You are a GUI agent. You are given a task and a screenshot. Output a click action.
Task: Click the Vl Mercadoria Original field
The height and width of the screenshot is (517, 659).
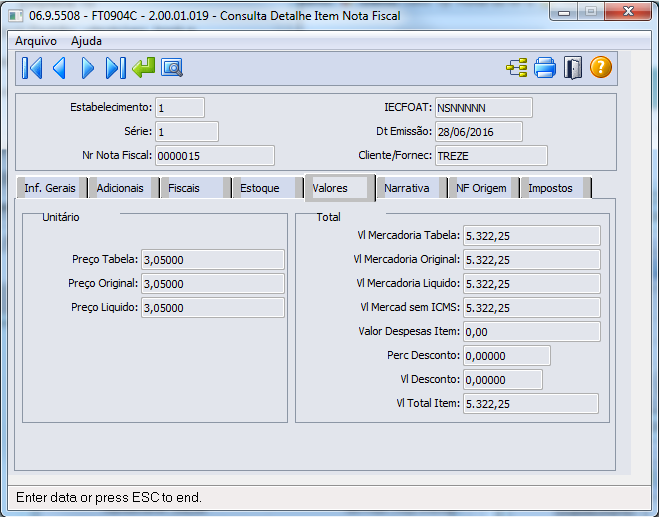[532, 259]
